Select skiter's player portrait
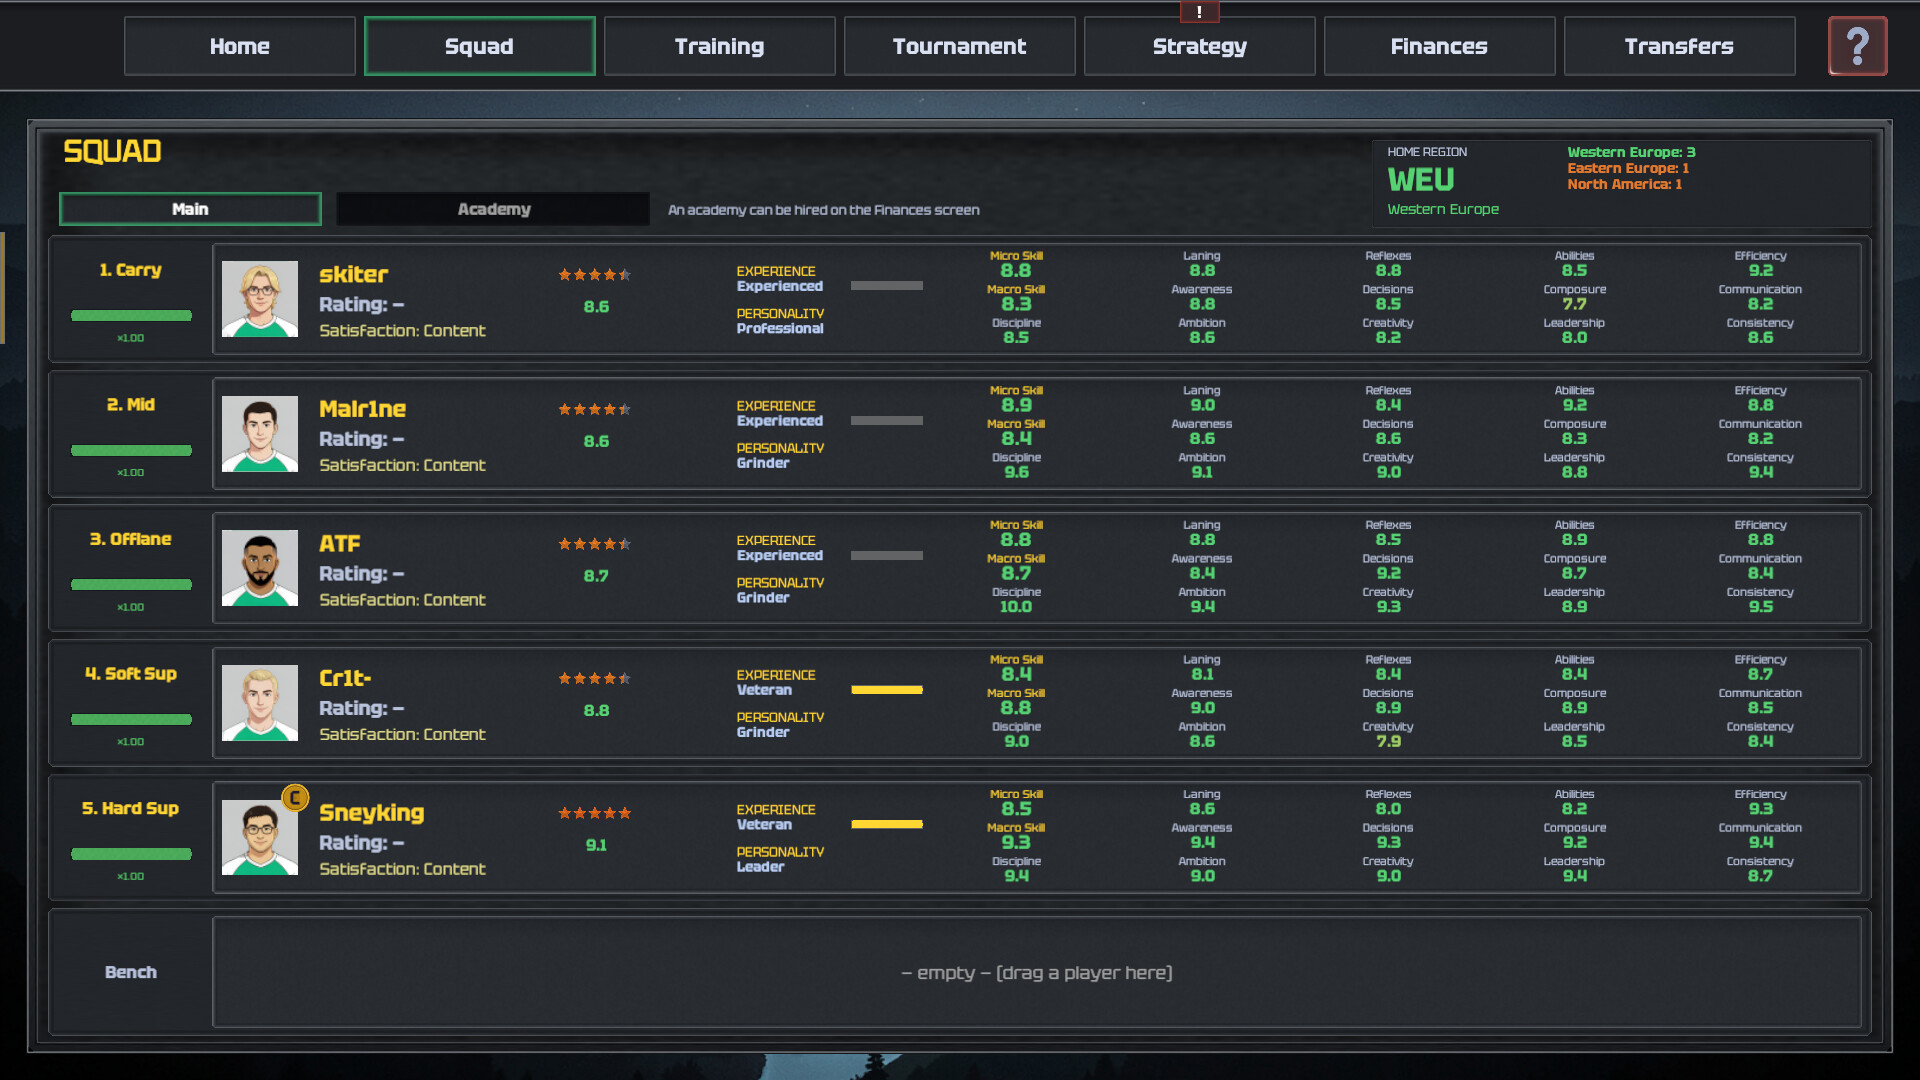 pyautogui.click(x=260, y=299)
